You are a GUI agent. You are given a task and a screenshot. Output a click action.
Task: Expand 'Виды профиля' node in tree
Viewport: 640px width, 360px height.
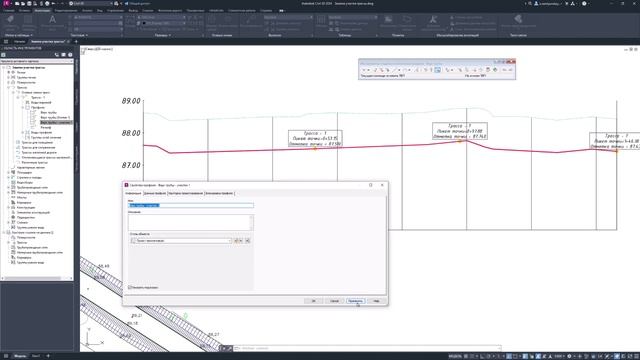tap(23, 133)
